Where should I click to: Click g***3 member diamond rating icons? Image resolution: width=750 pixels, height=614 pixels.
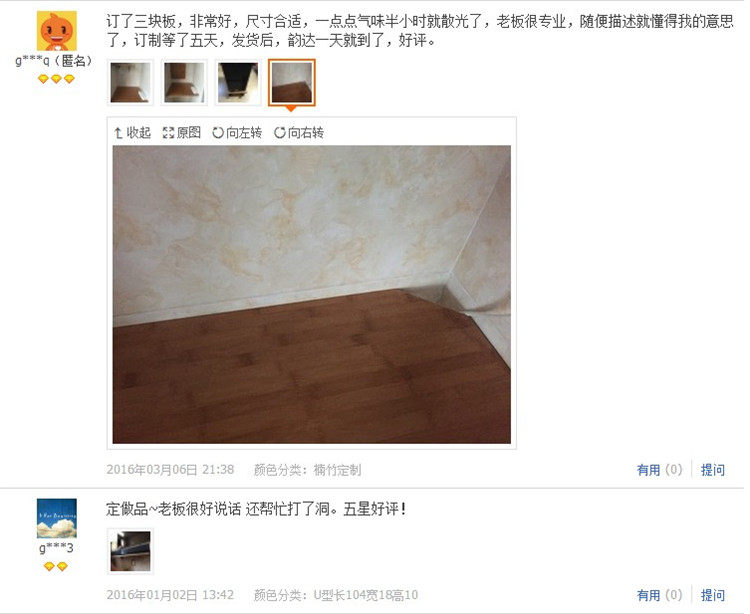tap(56, 567)
